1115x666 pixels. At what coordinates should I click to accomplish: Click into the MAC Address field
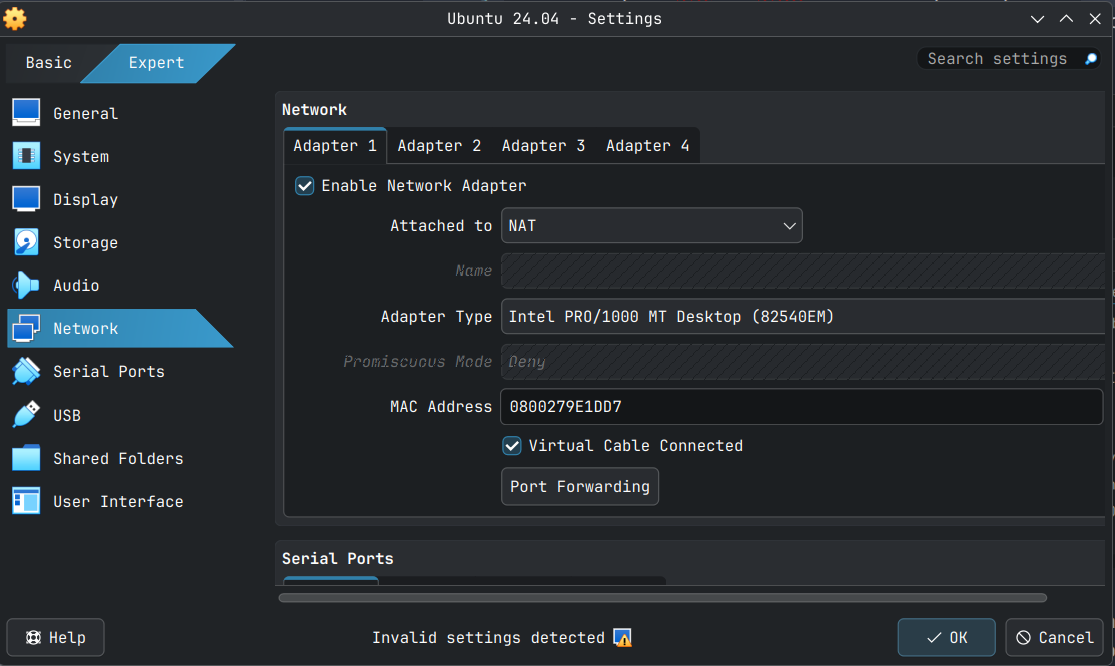coord(800,407)
